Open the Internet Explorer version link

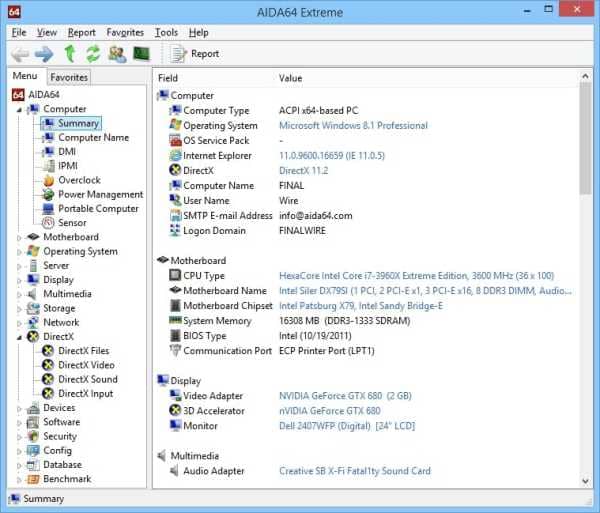tap(332, 156)
